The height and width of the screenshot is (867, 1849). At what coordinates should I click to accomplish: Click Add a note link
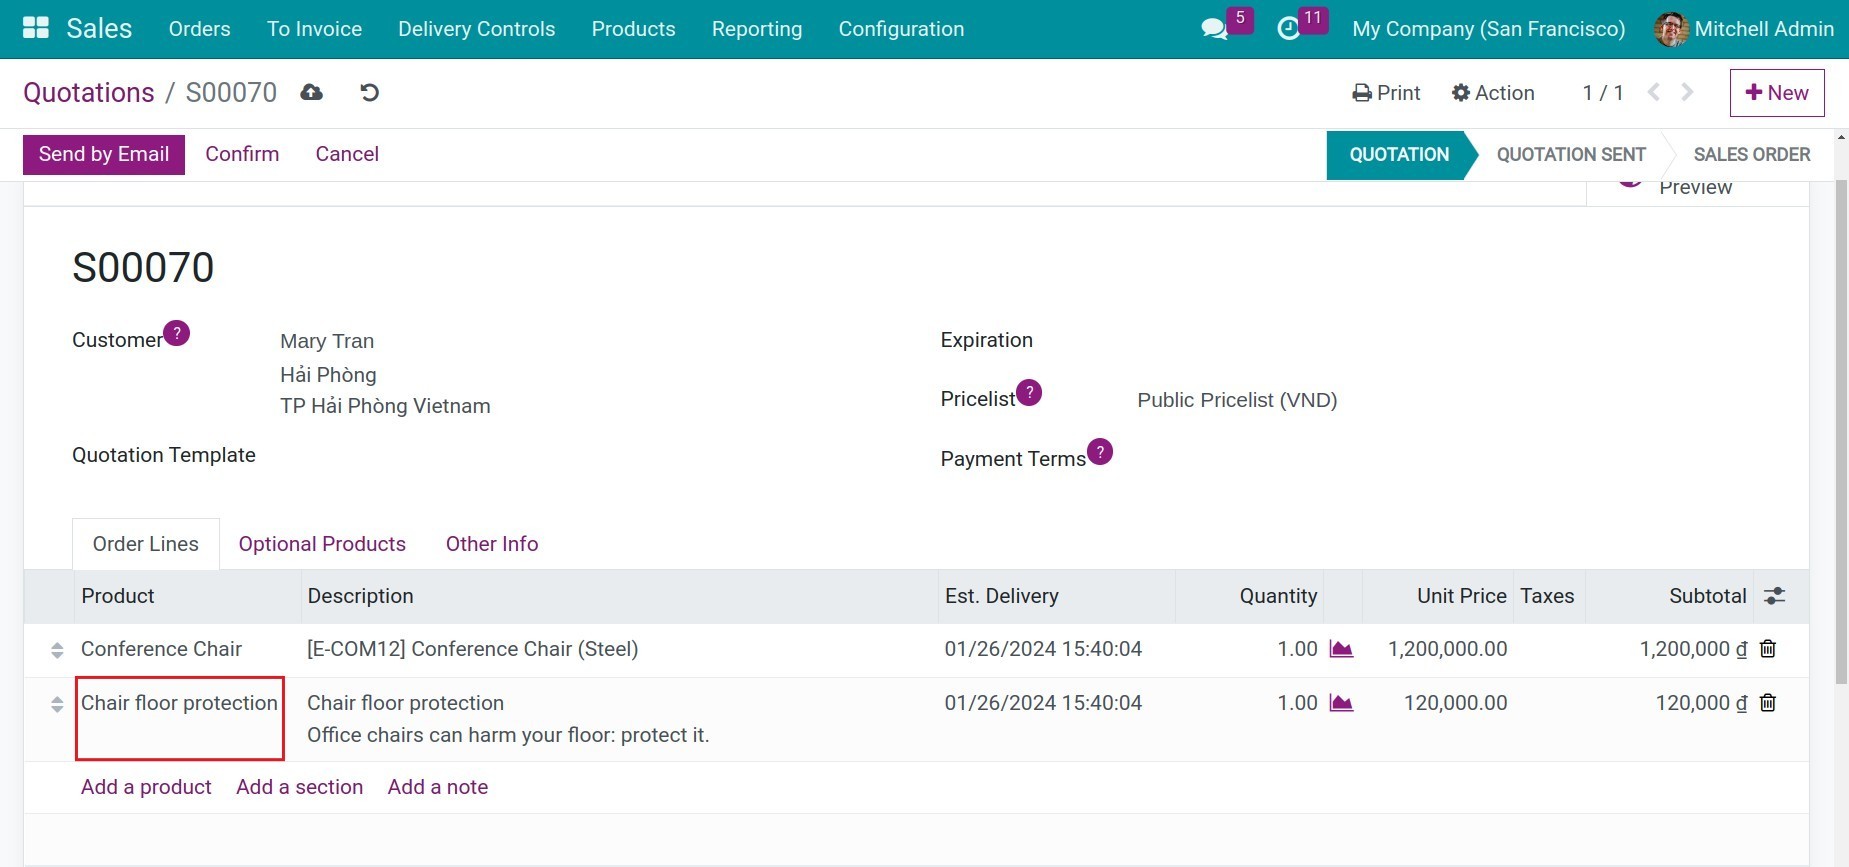coord(438,787)
